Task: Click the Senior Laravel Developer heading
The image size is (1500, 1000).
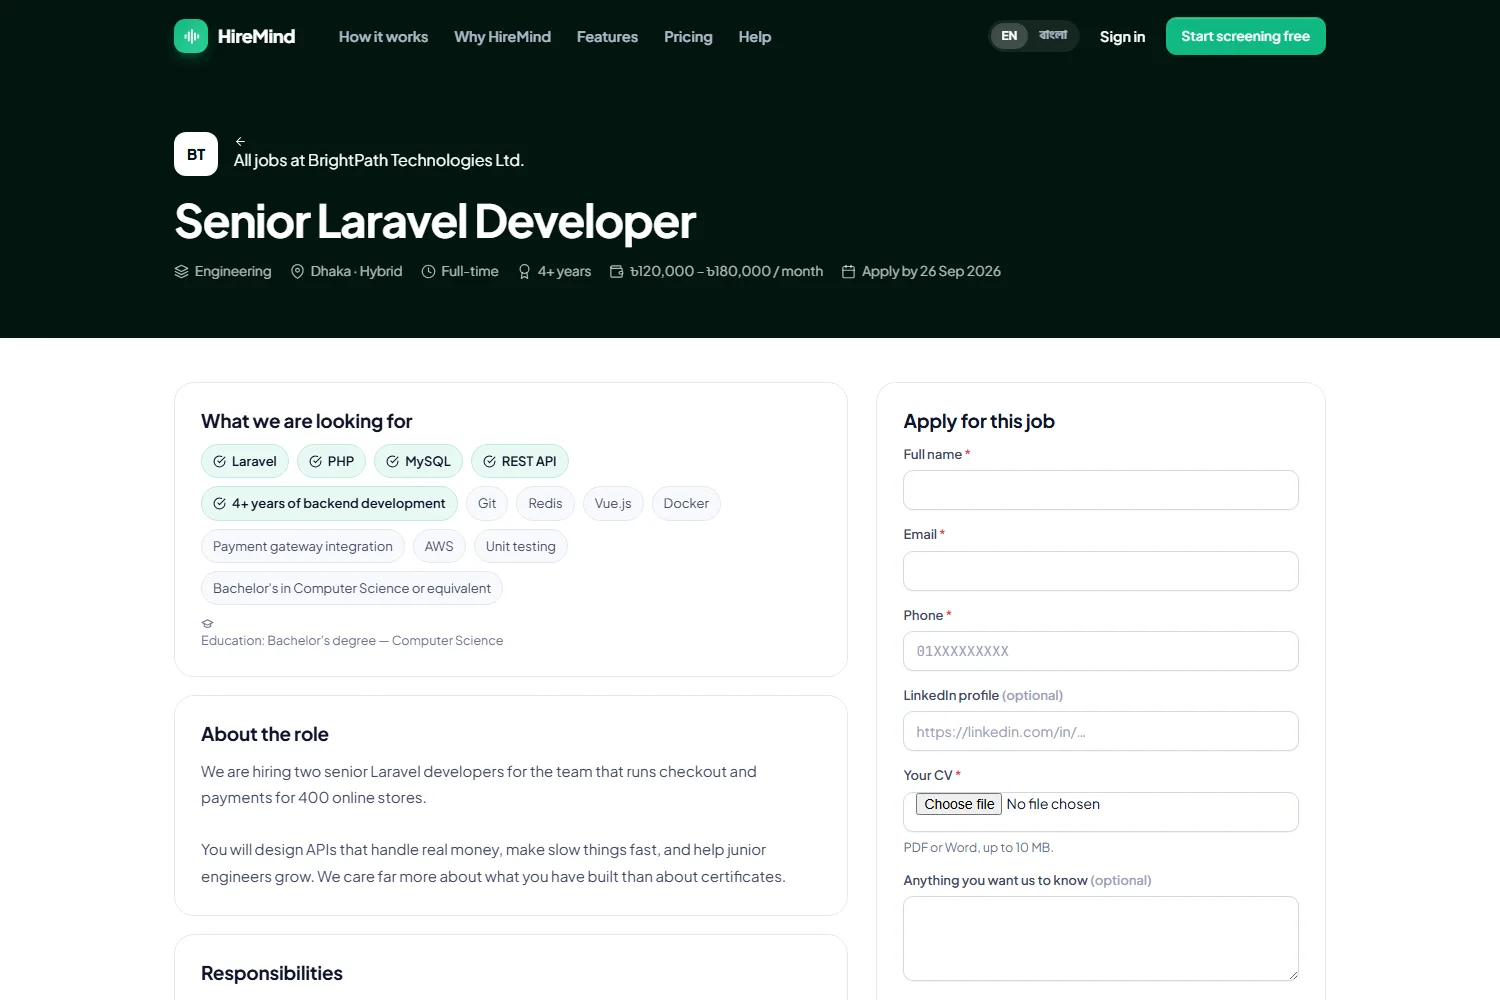Action: click(x=435, y=222)
